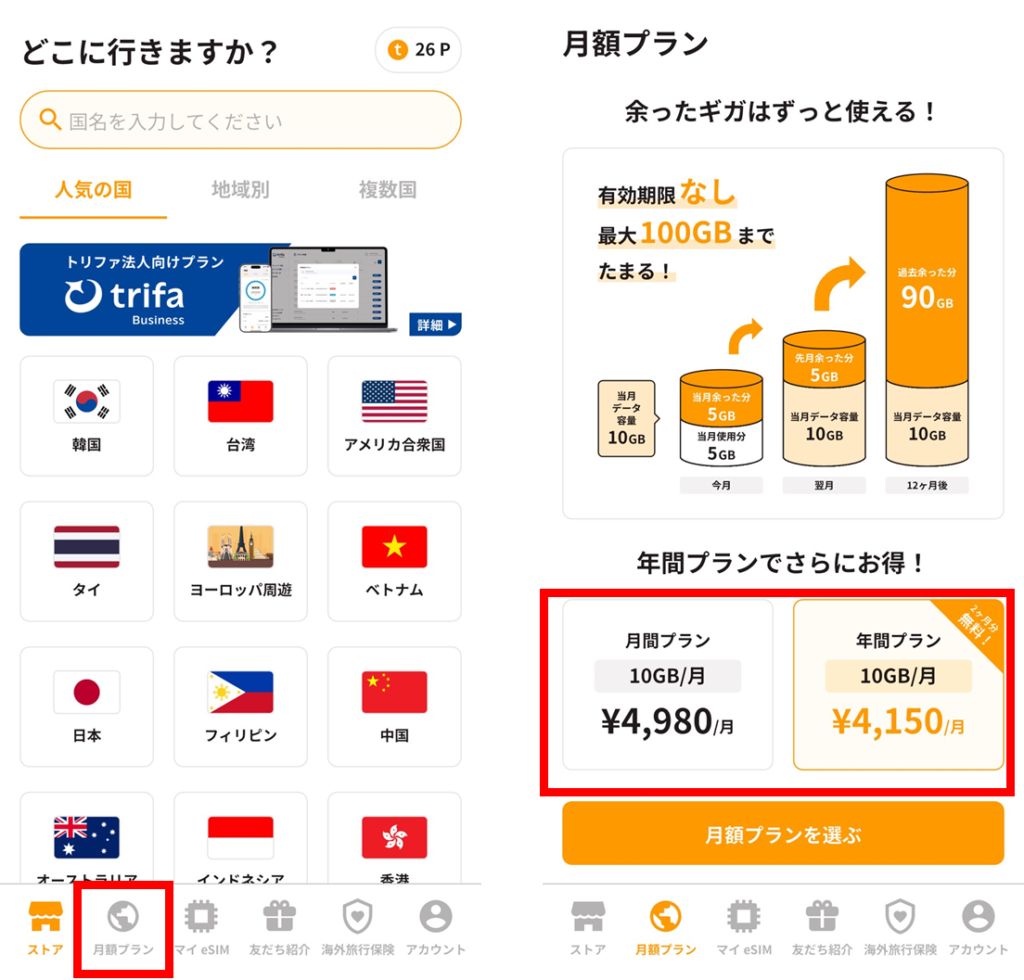Select the 月間プラン ¥4,980 option
Viewport: 1024px width, 980px height.
tap(667, 685)
